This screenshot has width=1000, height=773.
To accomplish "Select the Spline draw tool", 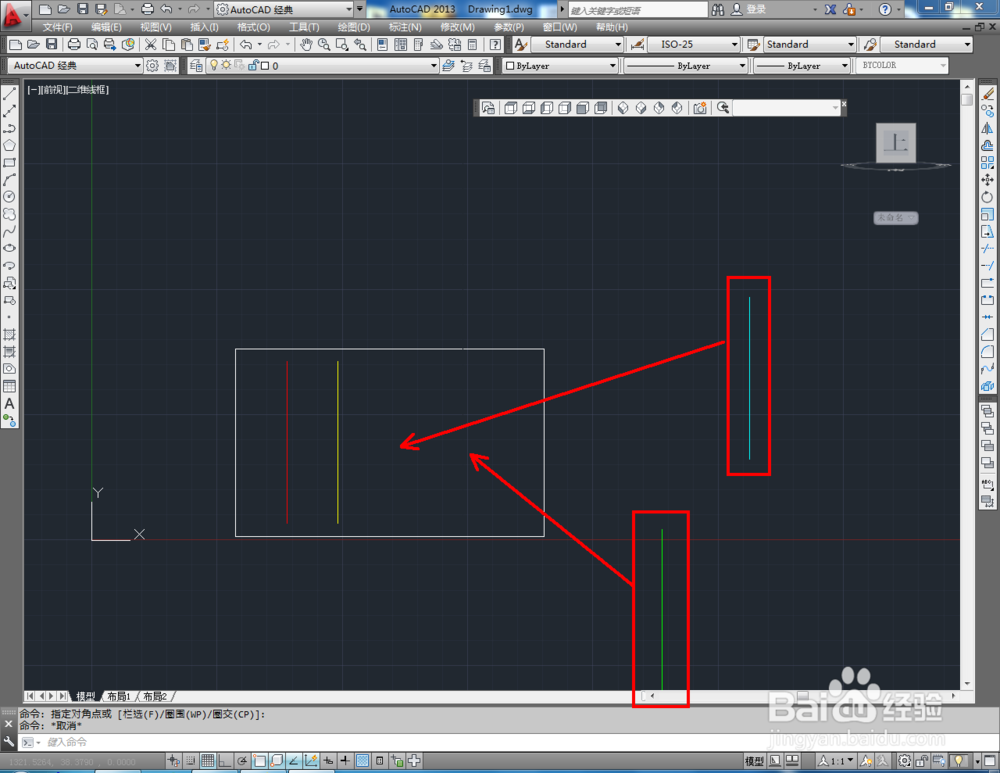I will tap(10, 232).
